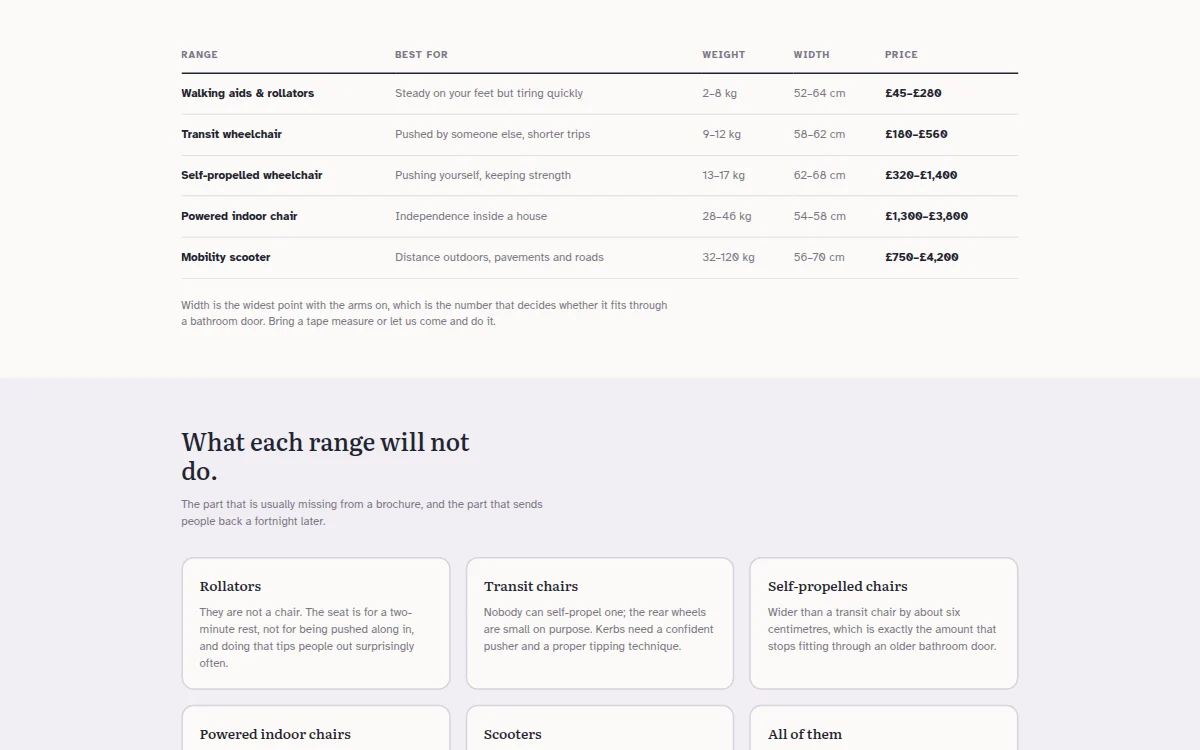Select the £1,300–£3,800 price
1200x750 pixels.
point(927,216)
